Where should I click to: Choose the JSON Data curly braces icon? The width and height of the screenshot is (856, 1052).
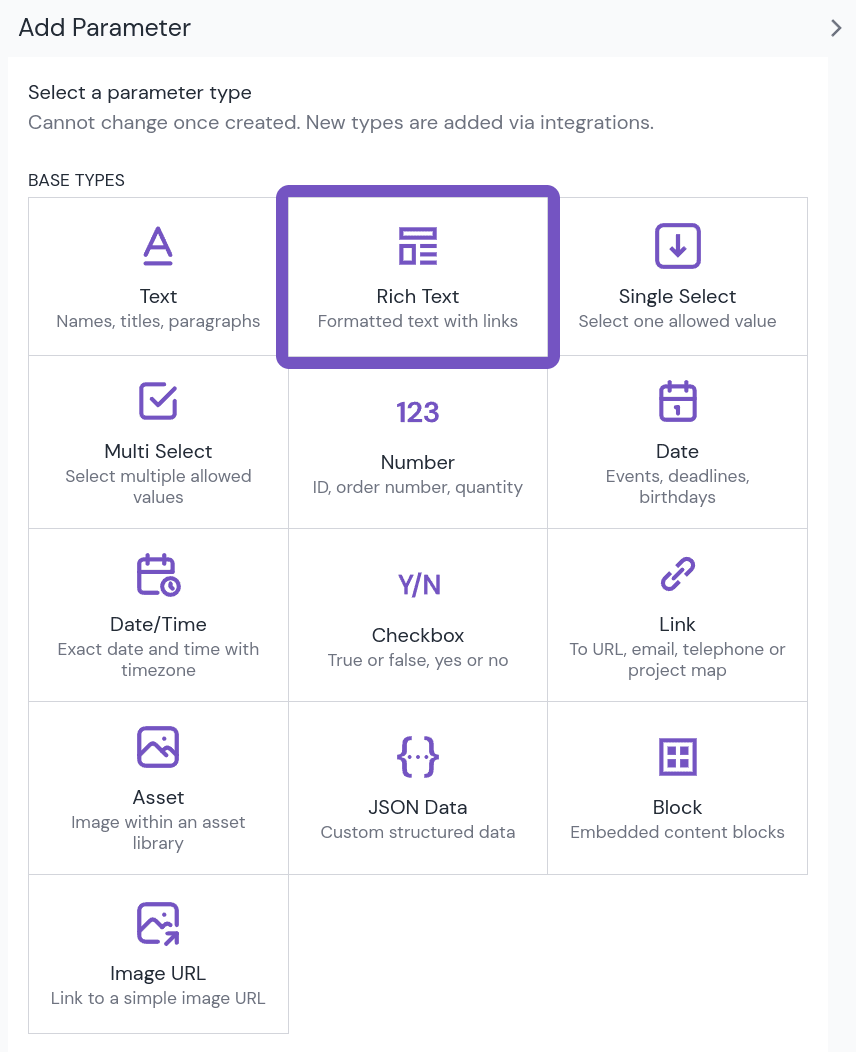418,757
